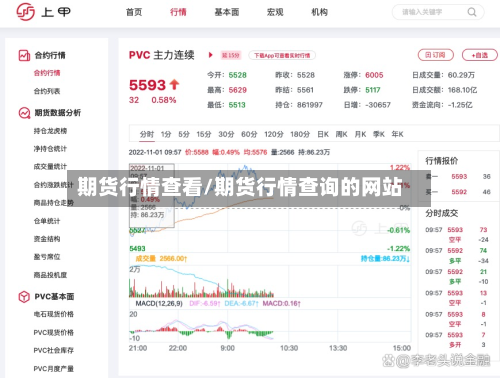This screenshot has width=500, height=378.
Task: Select the 1分 chart period tab
Action: 166,134
